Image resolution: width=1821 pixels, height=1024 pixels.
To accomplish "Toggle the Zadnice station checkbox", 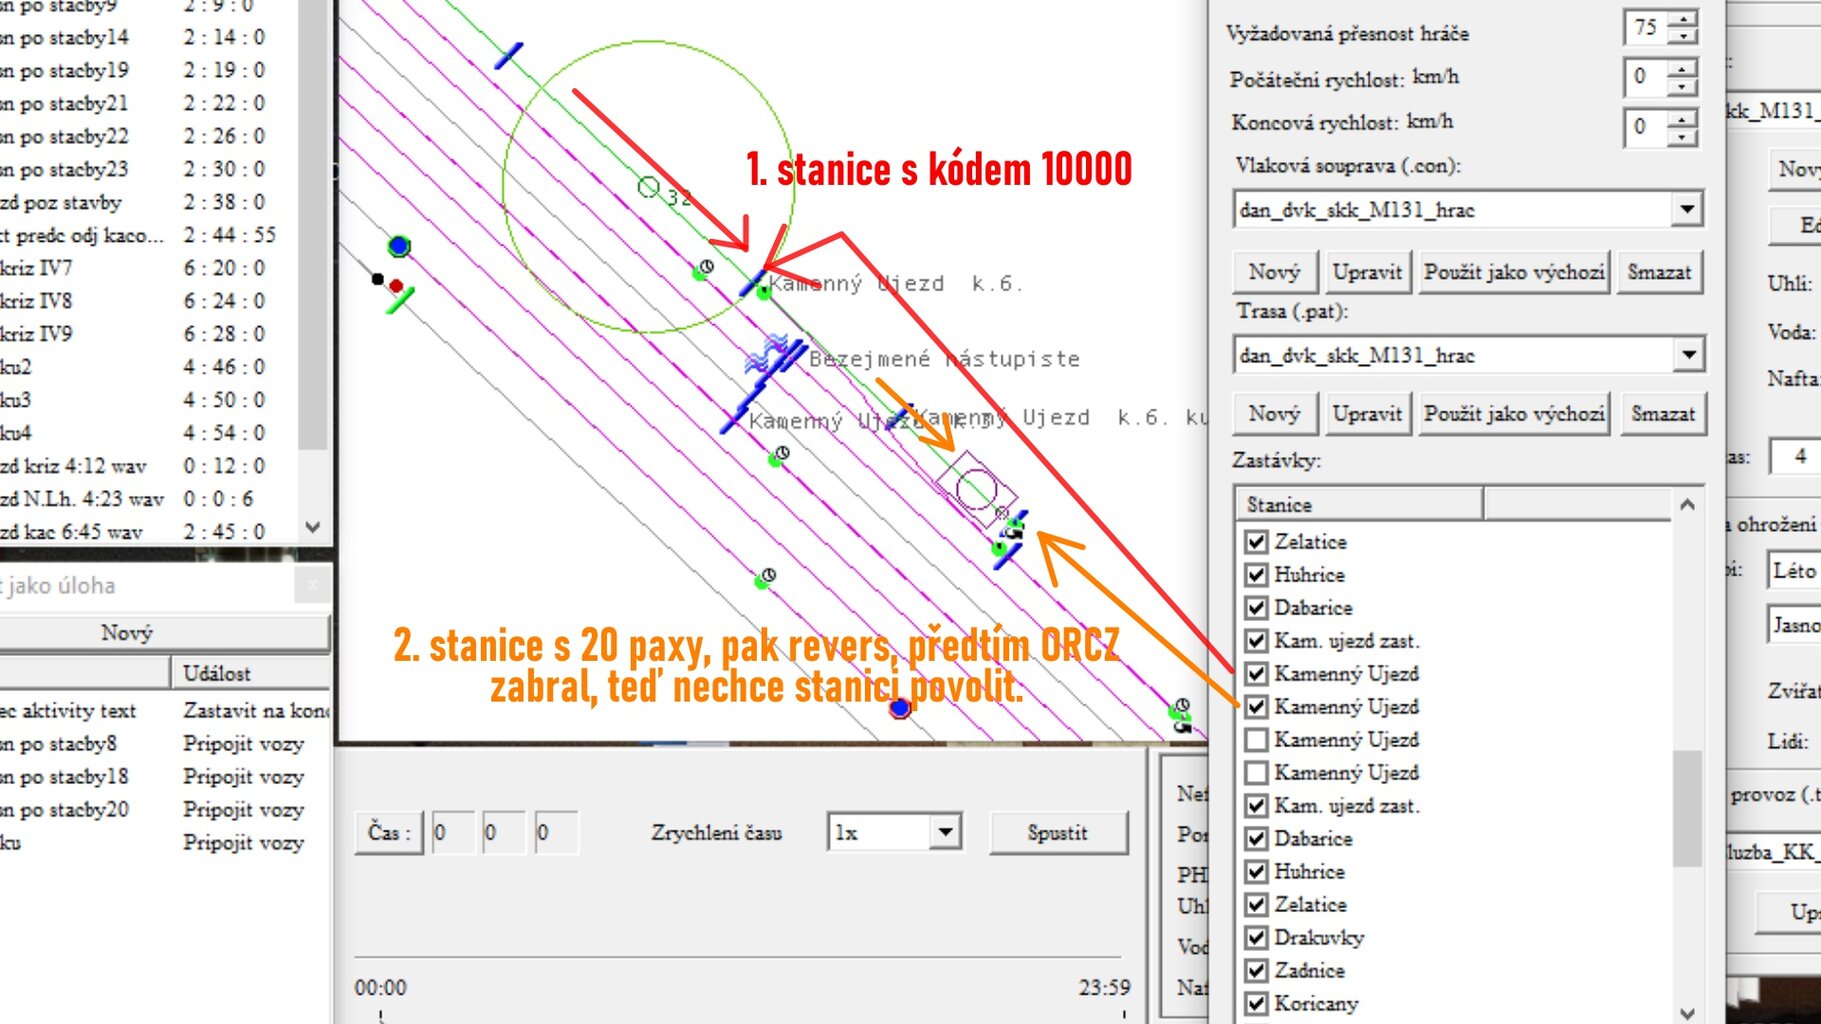I will (1257, 971).
